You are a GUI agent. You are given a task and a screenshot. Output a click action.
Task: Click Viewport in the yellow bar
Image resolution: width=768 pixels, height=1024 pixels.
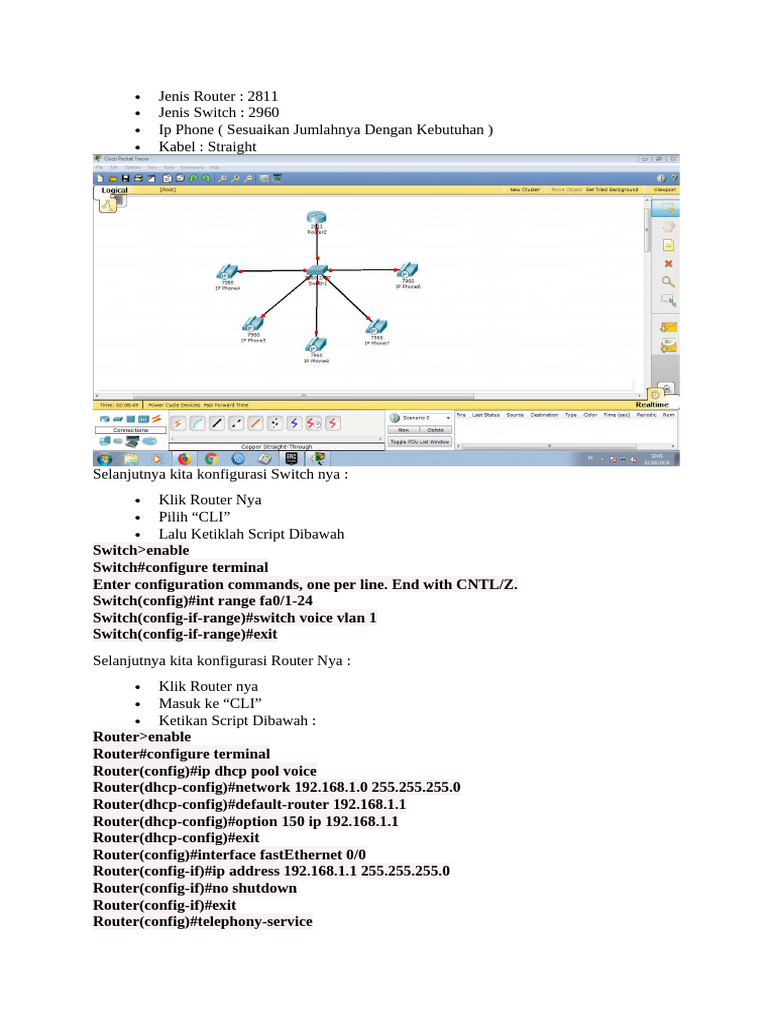point(665,190)
